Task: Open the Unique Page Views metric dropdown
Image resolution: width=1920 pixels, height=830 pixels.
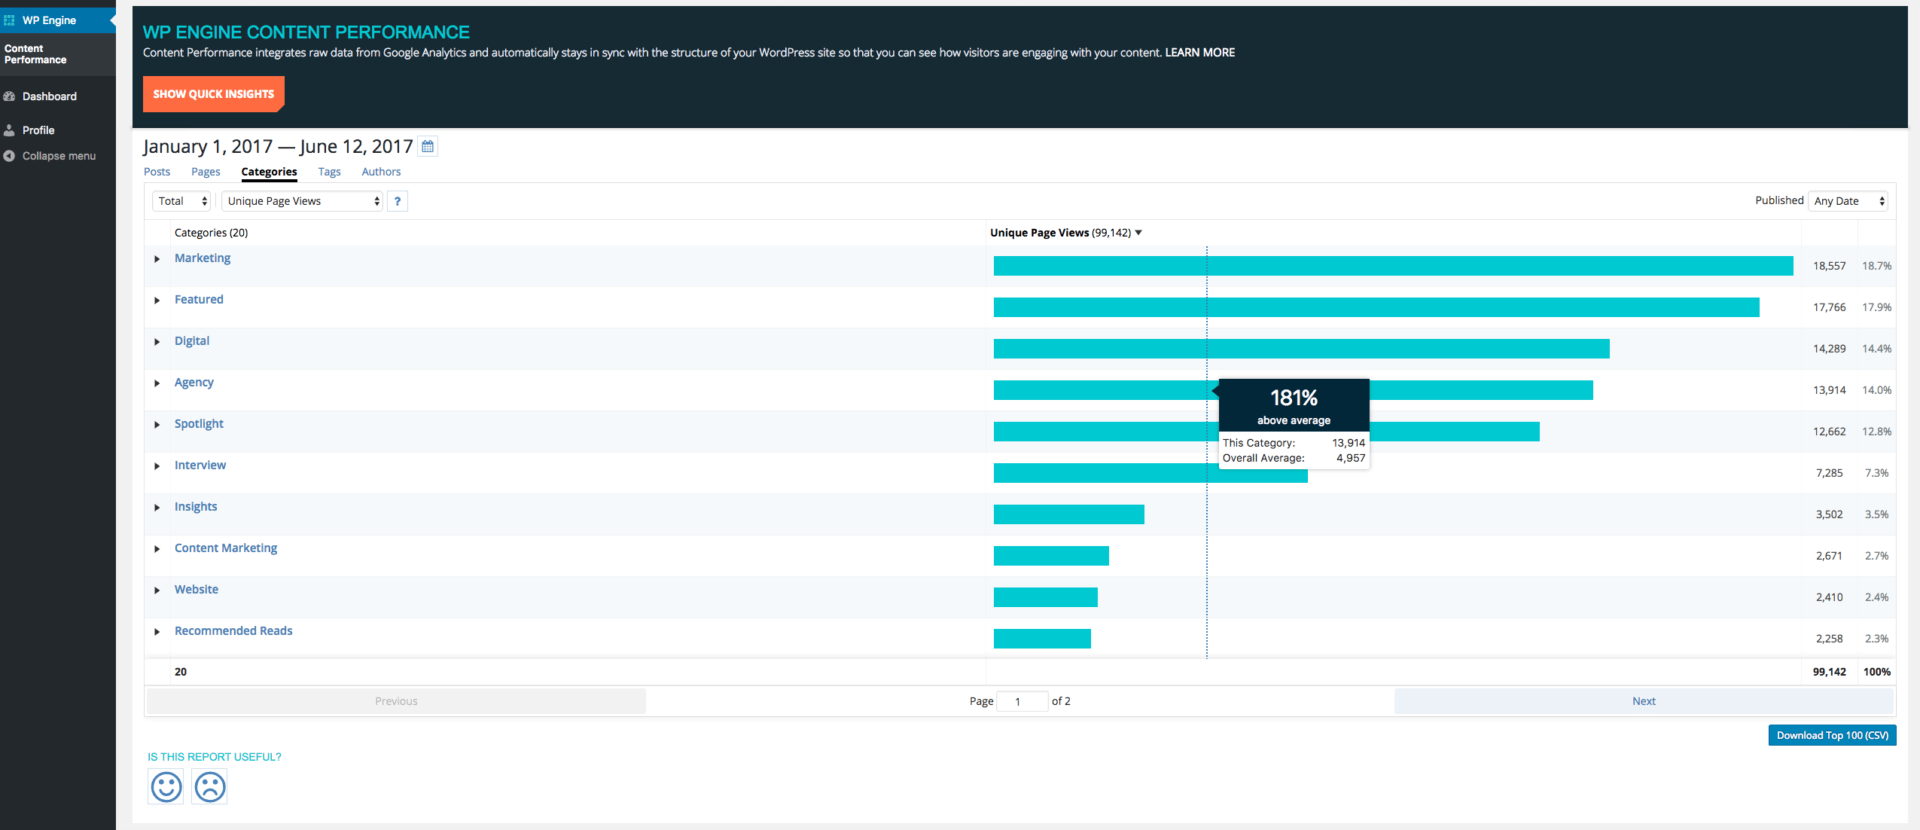Action: 302,201
